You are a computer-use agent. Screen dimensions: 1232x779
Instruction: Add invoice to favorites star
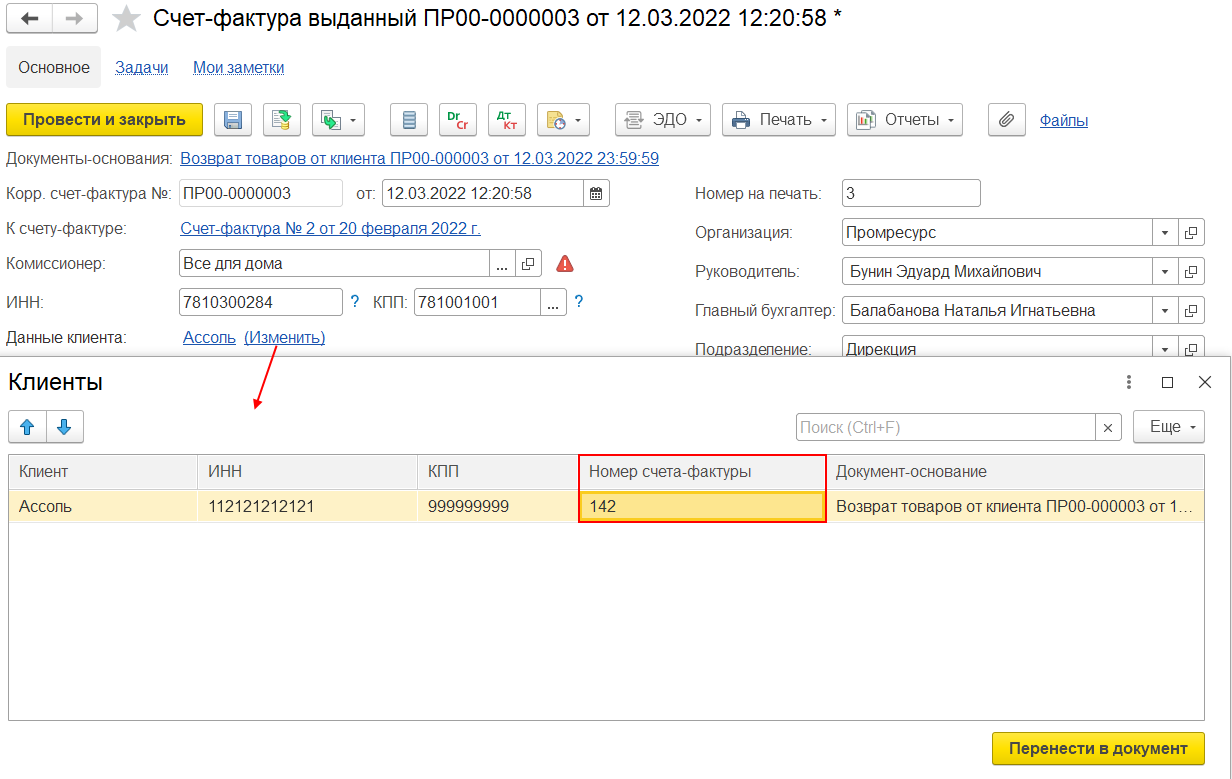(x=125, y=18)
